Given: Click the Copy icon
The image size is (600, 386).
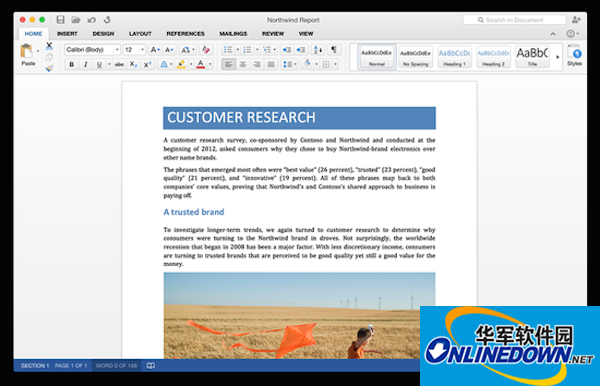Looking at the screenshot, I should click(49, 57).
